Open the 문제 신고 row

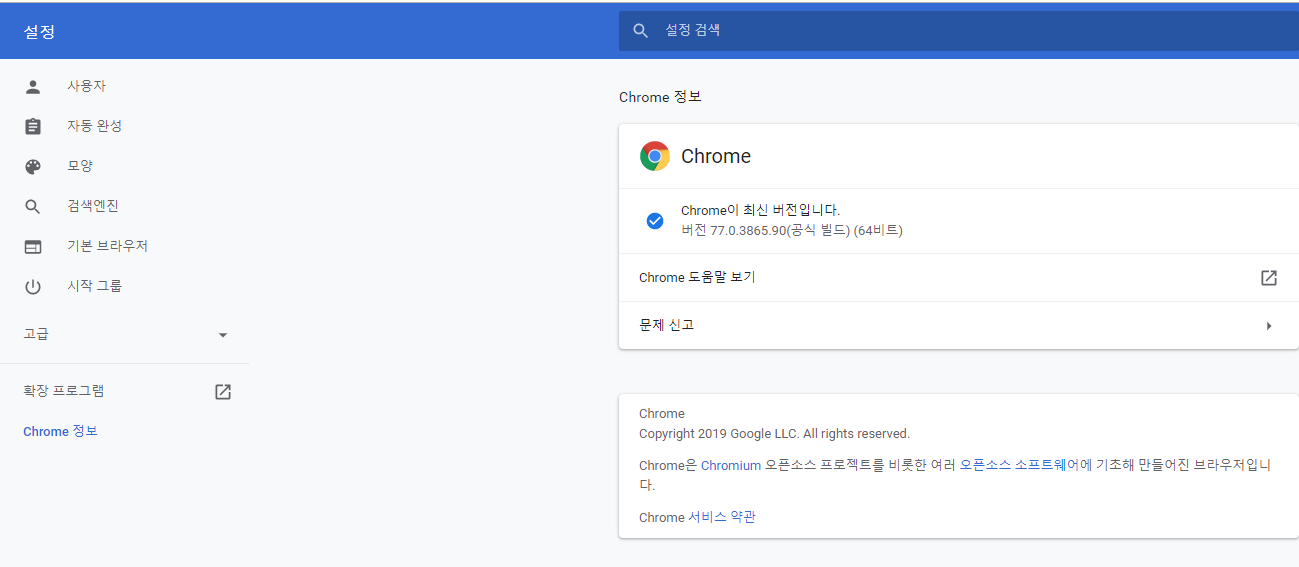(958, 326)
